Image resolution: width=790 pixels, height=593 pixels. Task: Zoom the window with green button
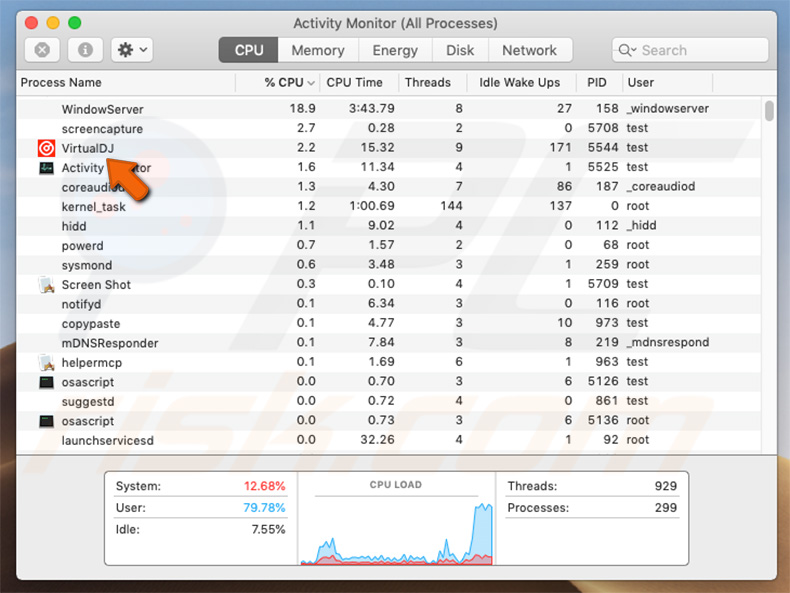(x=75, y=23)
